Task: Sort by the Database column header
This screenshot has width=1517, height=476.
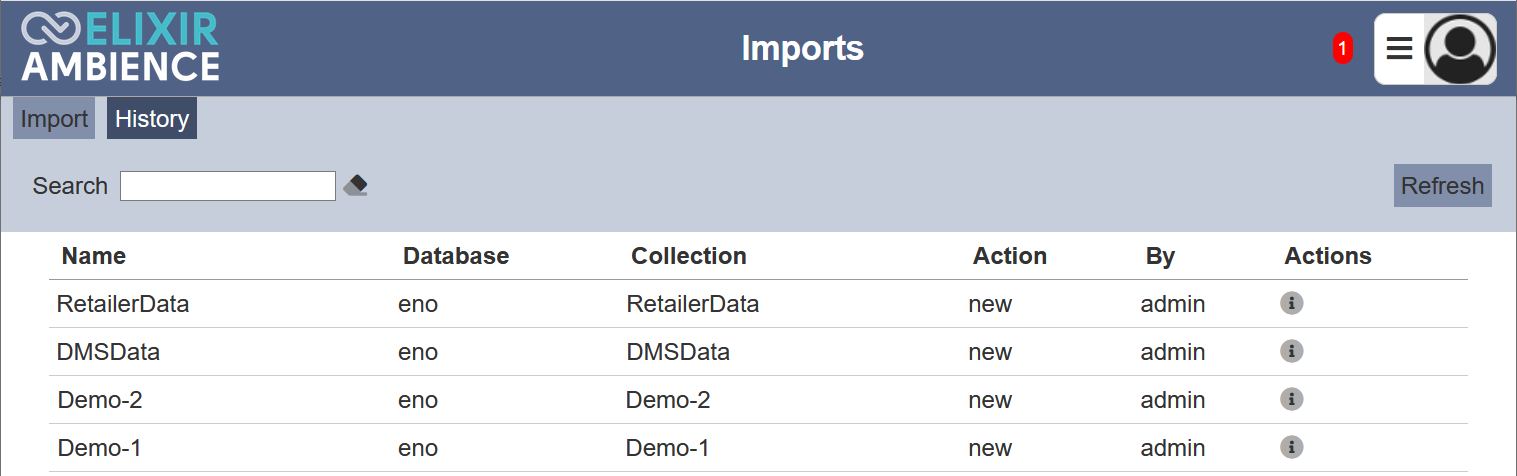Action: click(456, 256)
